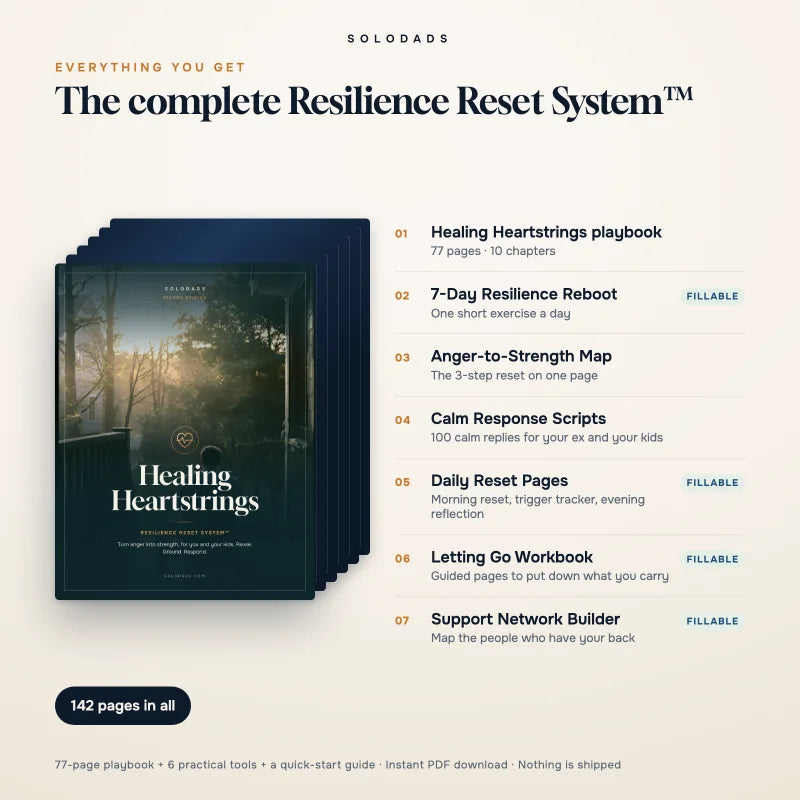
Task: Click number 07 list marker
Action: [x=402, y=620]
